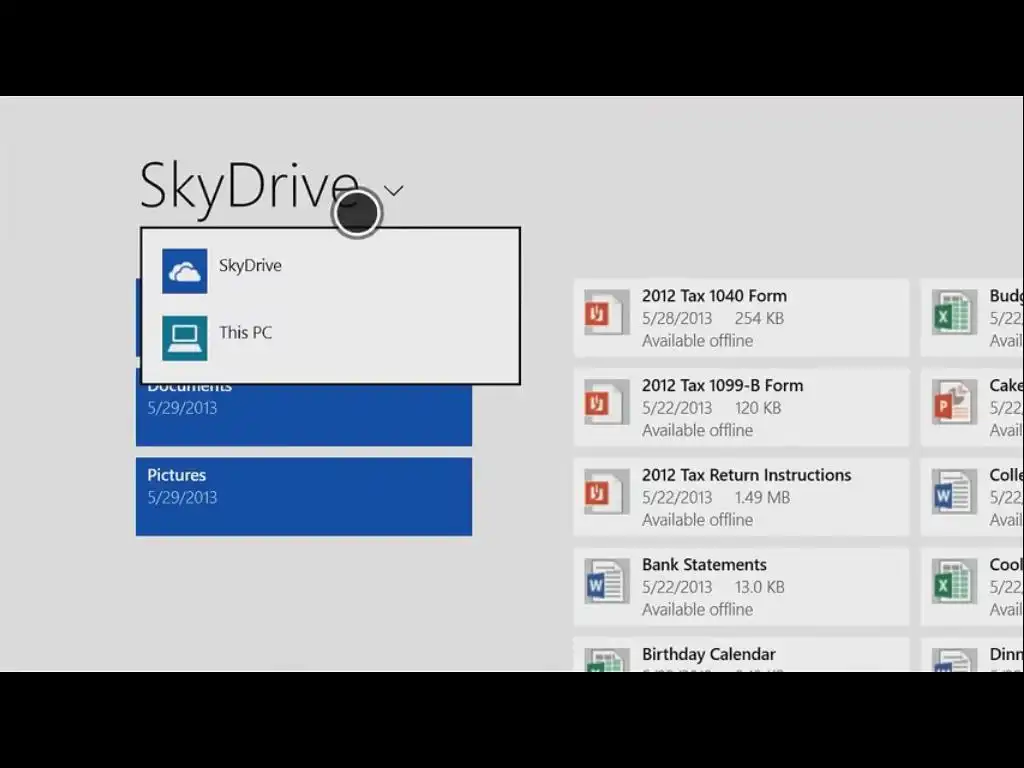Click the Excel icon beside the Budg file
The image size is (1024, 768).
[954, 313]
